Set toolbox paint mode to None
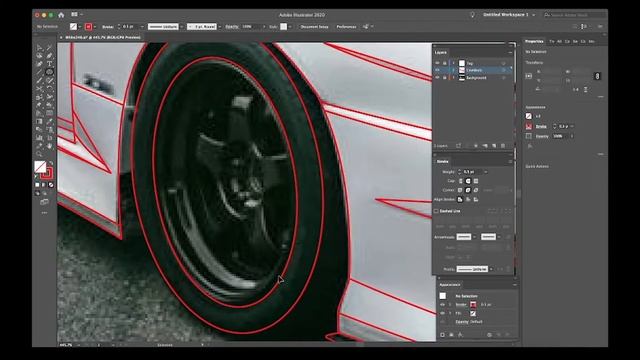The width and height of the screenshot is (640, 360). [x=51, y=185]
